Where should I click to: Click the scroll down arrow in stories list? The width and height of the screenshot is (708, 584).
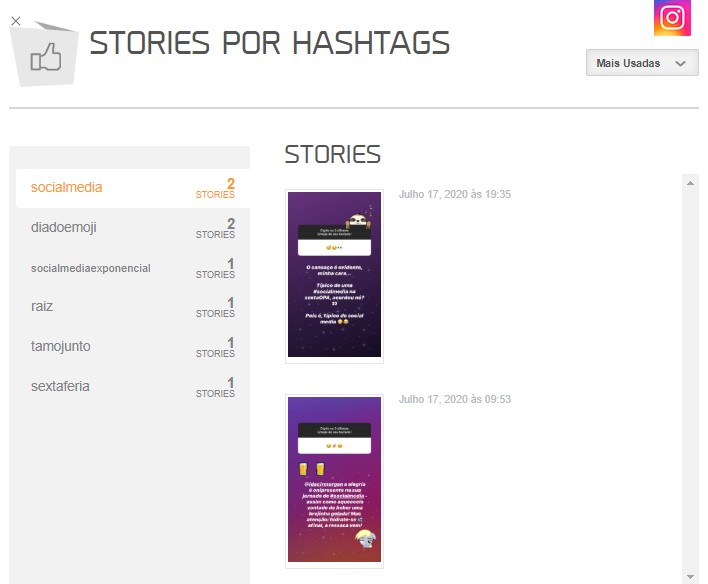pyautogui.click(x=690, y=576)
